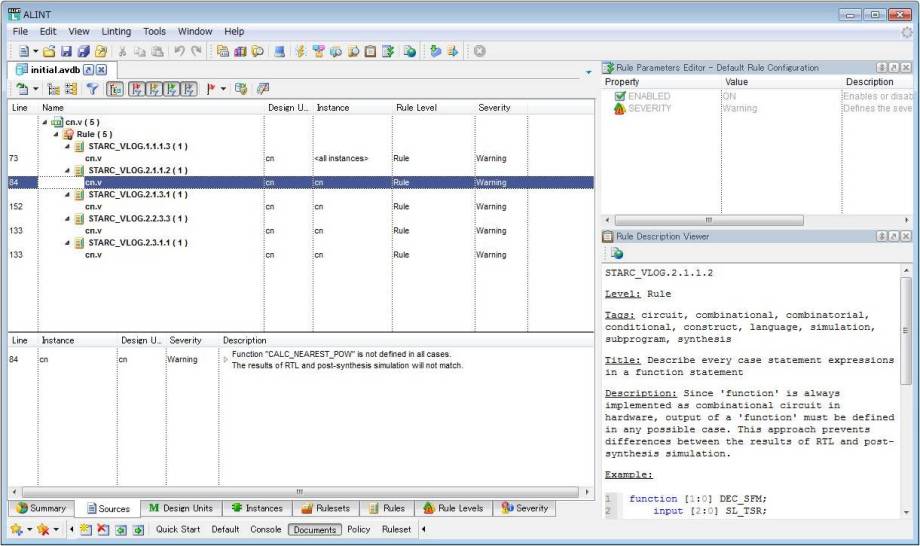Switch to the Design Units tab
Viewport: 920px width, 546px height.
tap(181, 508)
